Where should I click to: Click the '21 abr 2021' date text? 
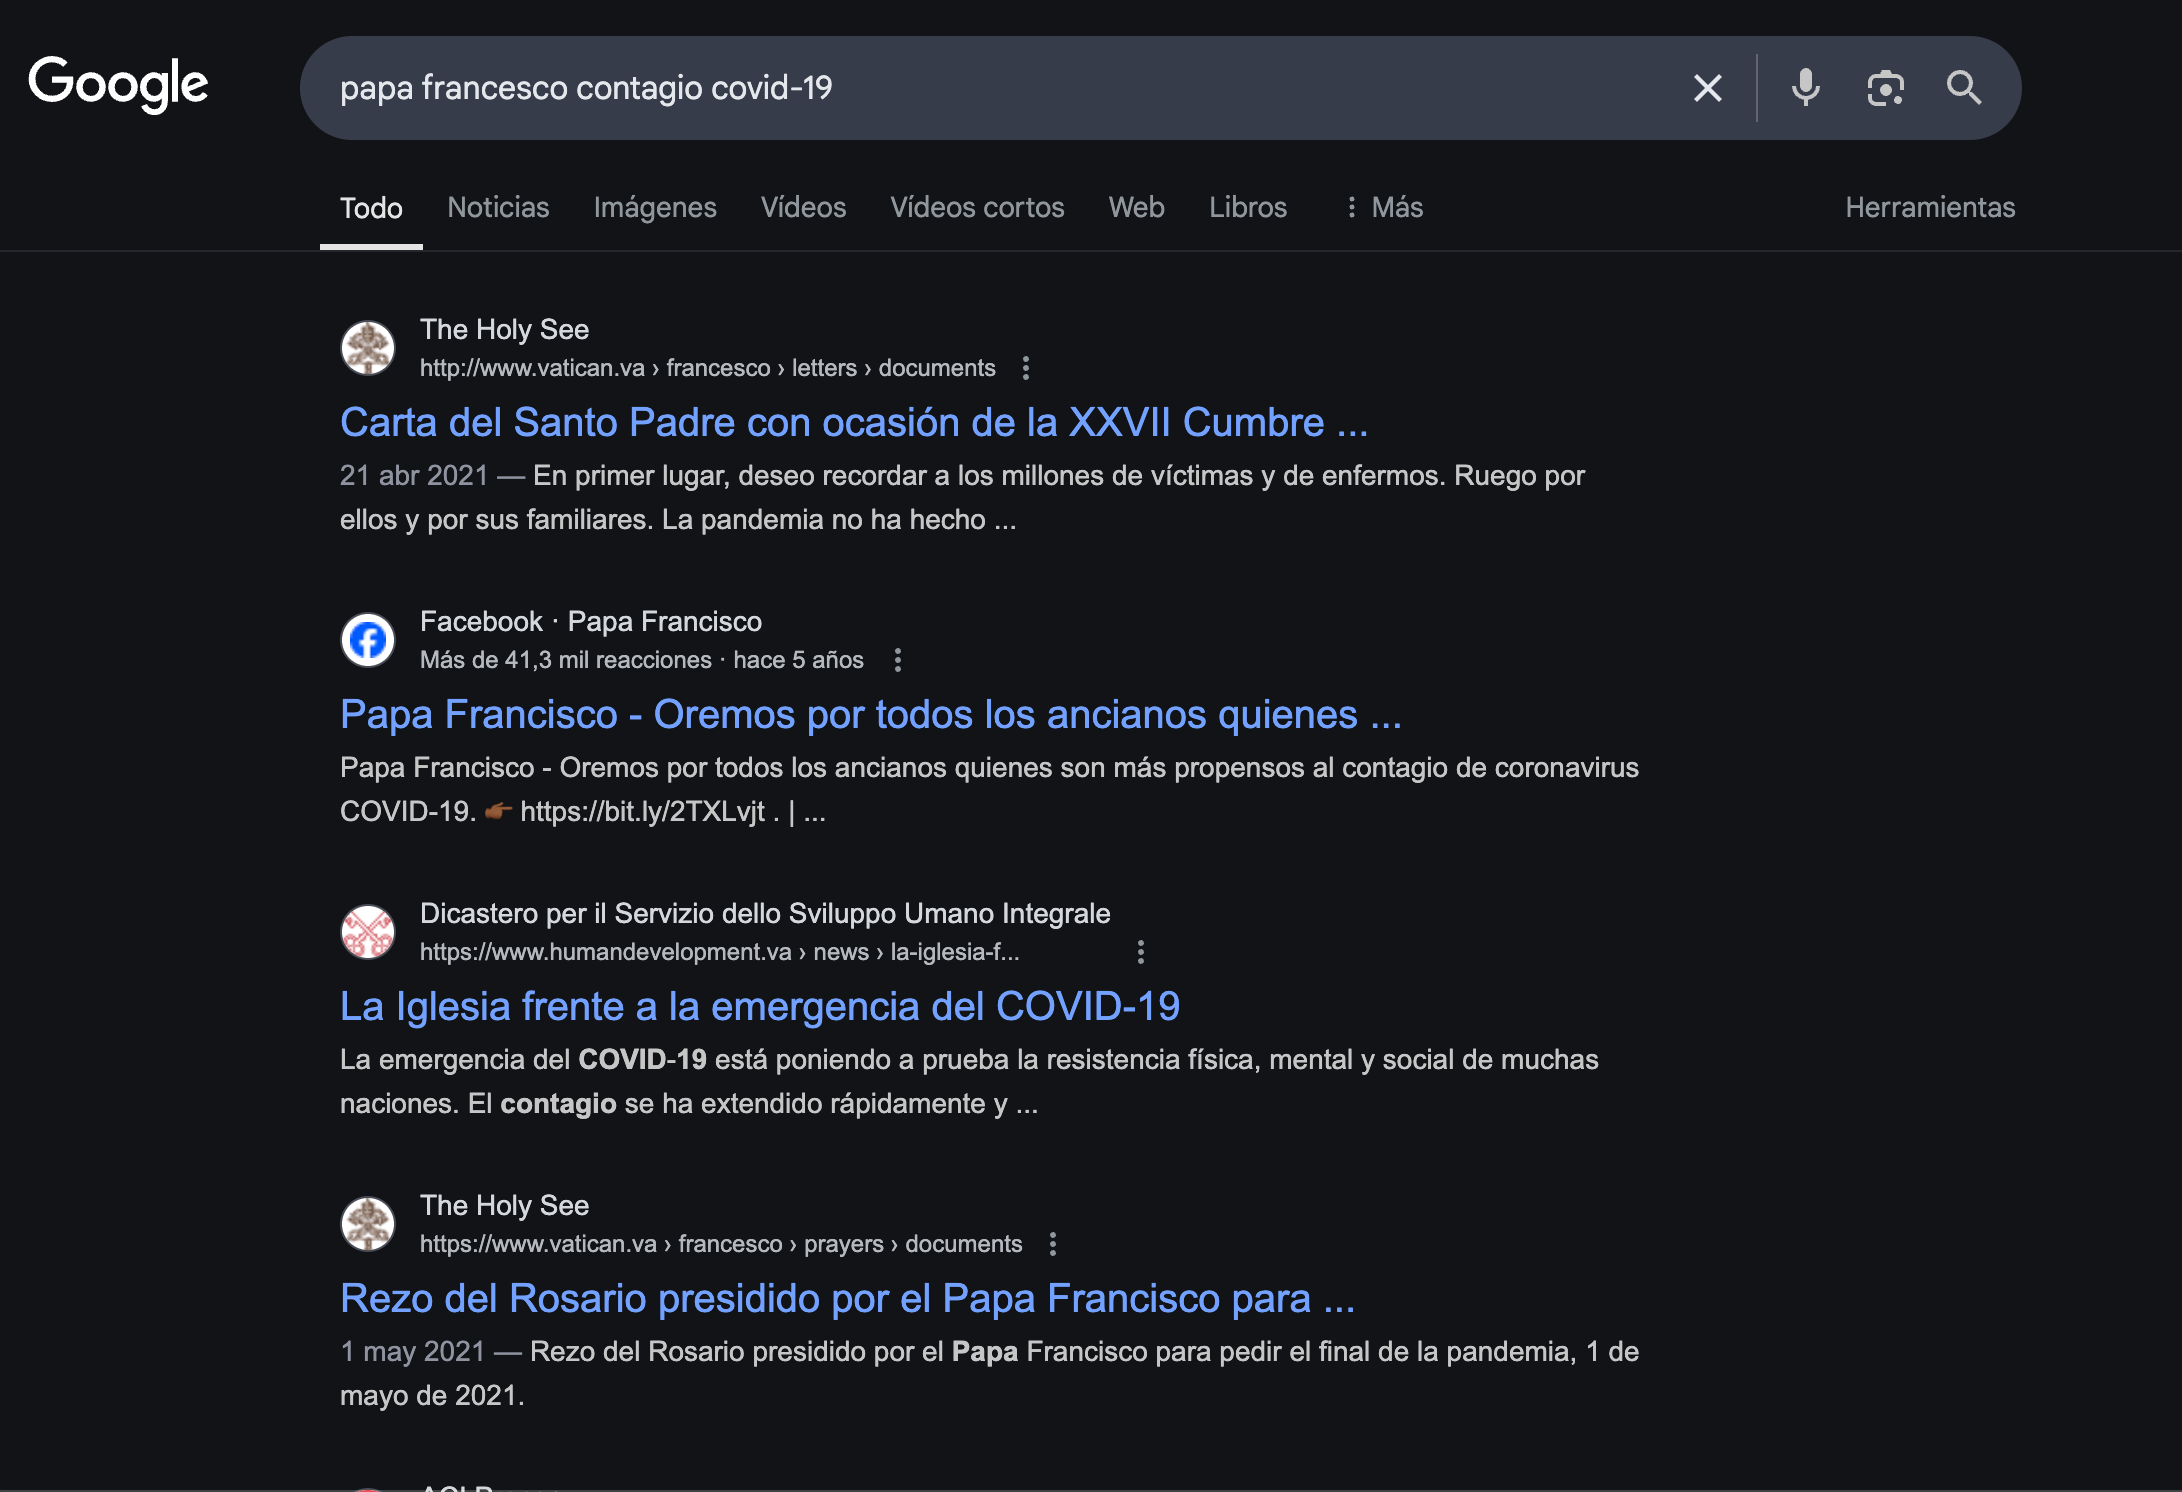pos(414,475)
